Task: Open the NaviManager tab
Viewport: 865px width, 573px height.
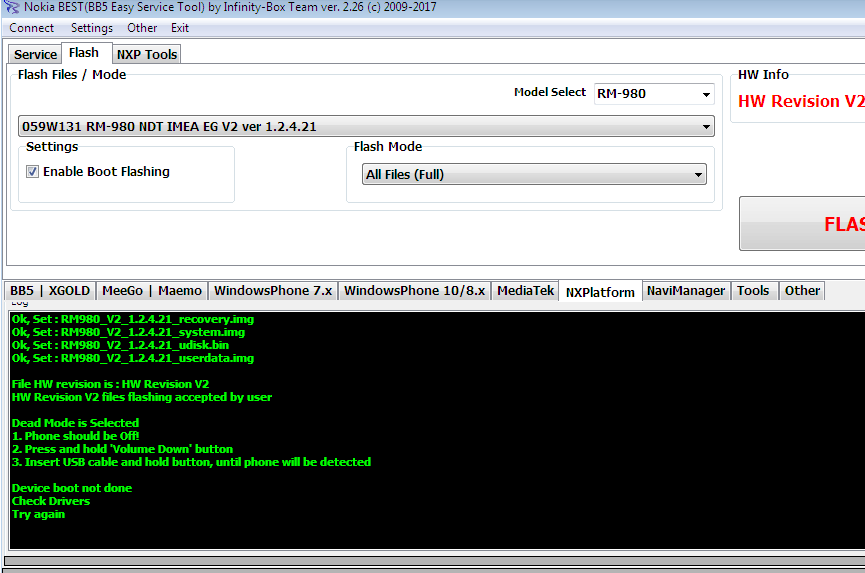Action: pyautogui.click(x=686, y=291)
